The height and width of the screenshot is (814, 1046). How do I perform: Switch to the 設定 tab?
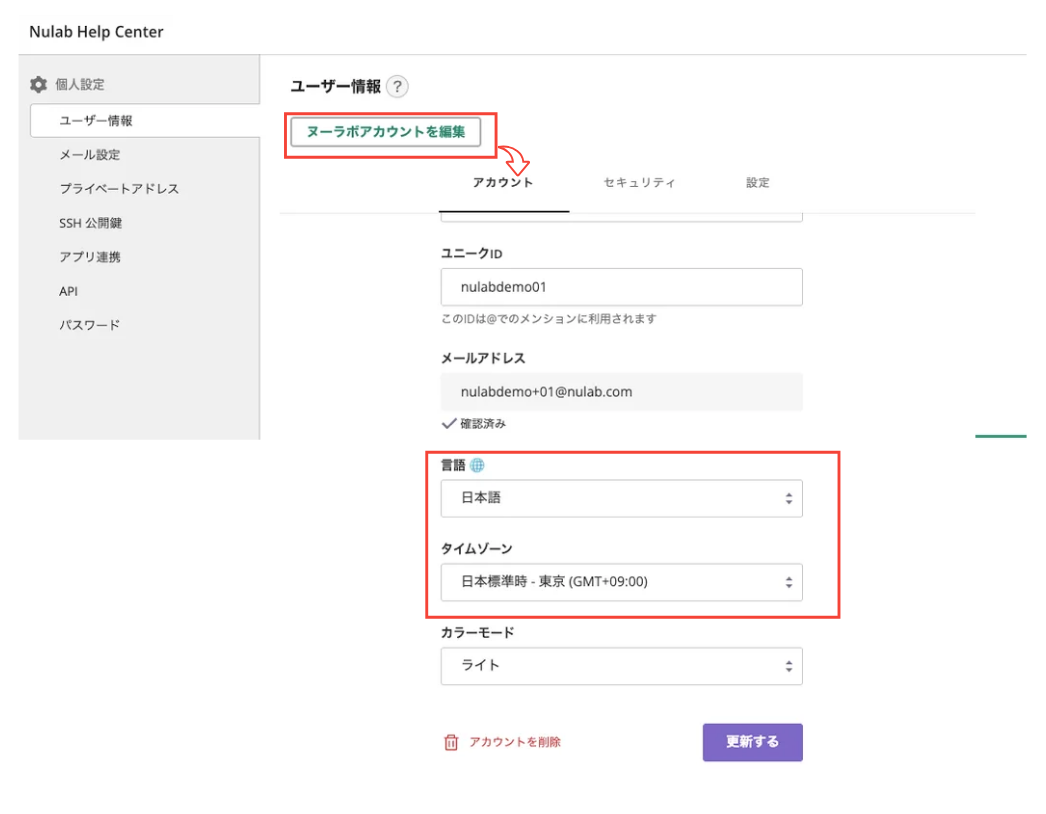[757, 183]
